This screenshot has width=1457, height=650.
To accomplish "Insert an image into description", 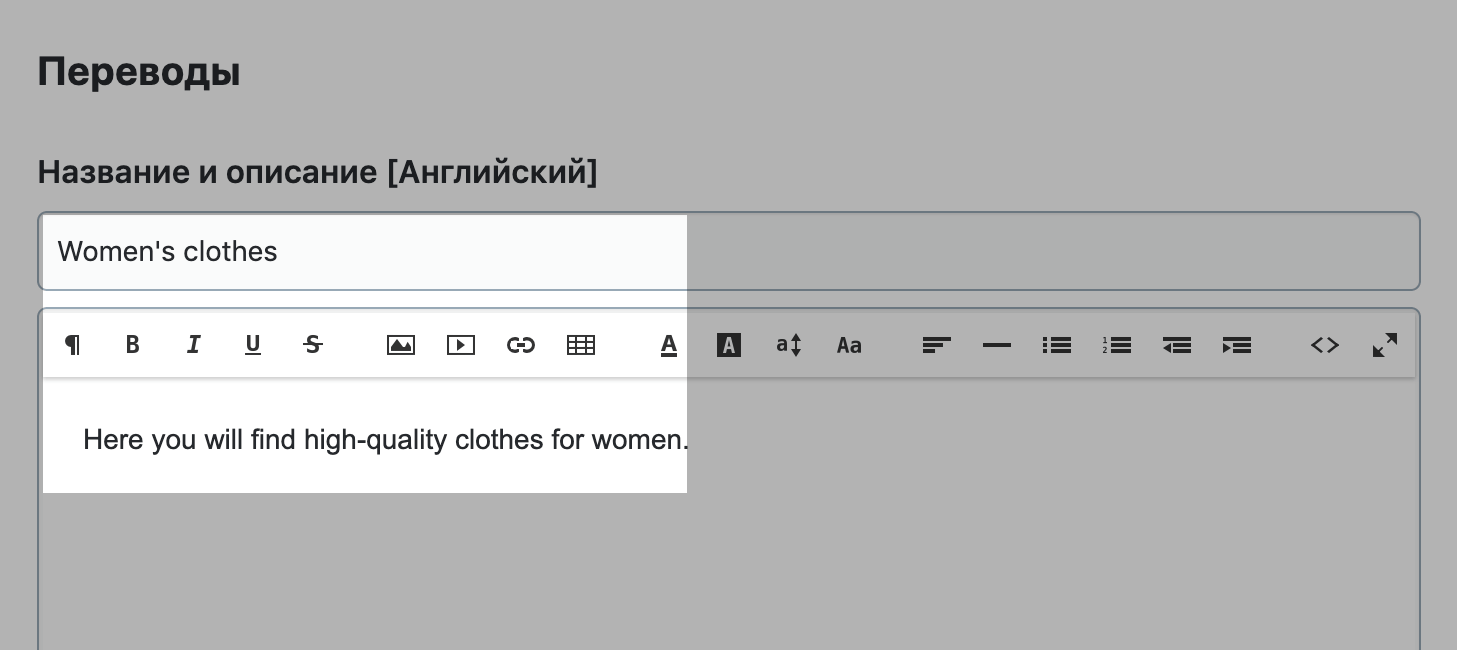I will point(401,345).
